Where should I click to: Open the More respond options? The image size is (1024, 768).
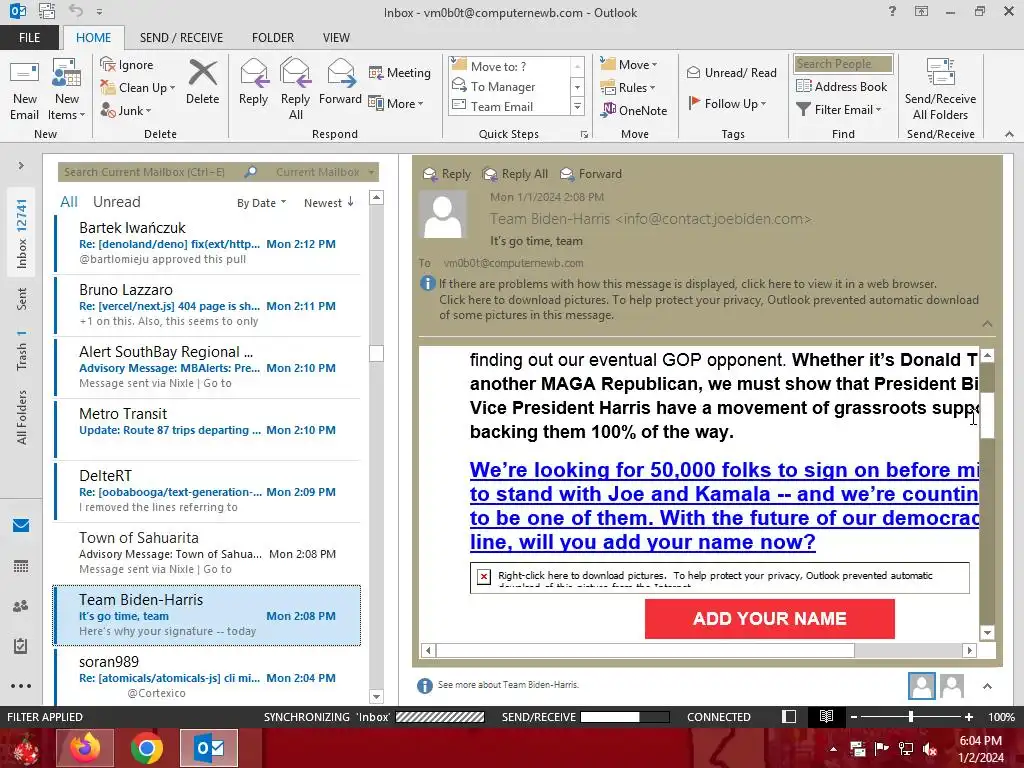396,103
